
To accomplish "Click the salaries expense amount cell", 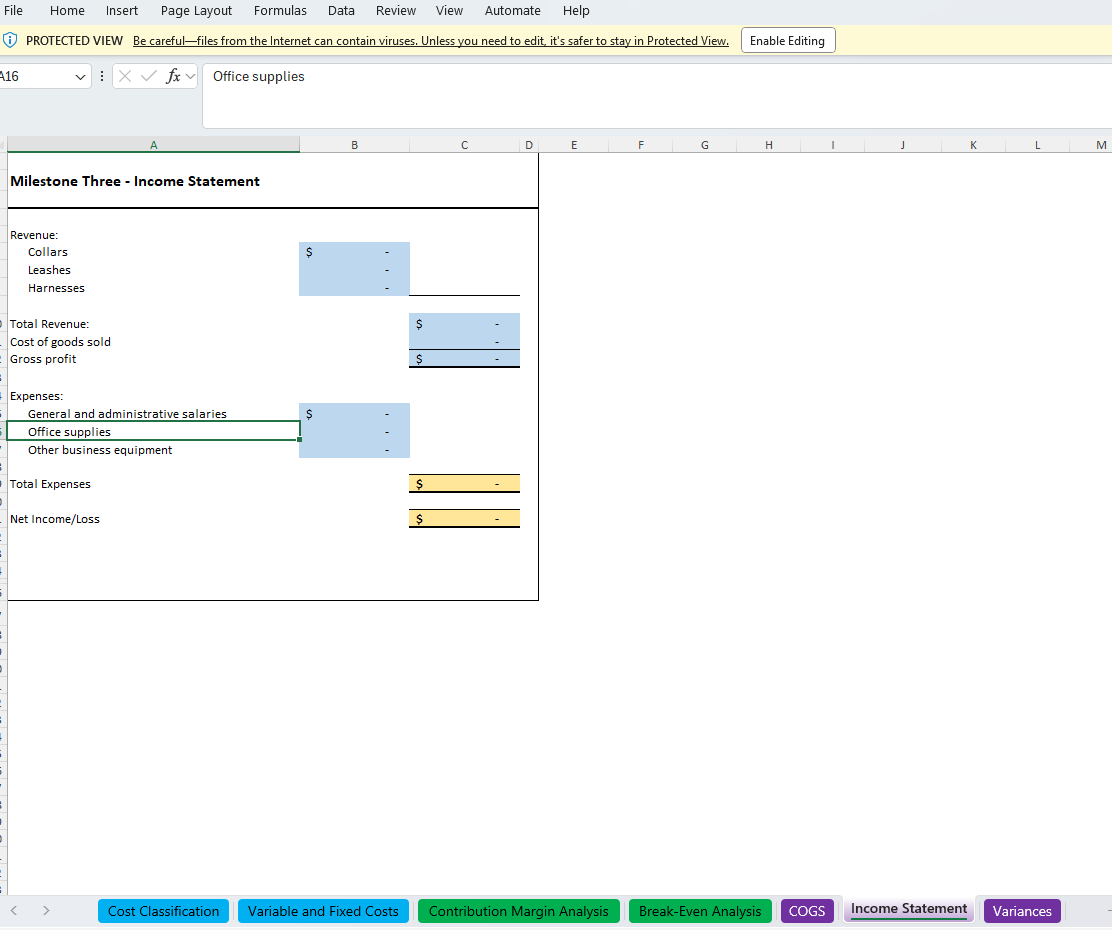I will click(355, 414).
